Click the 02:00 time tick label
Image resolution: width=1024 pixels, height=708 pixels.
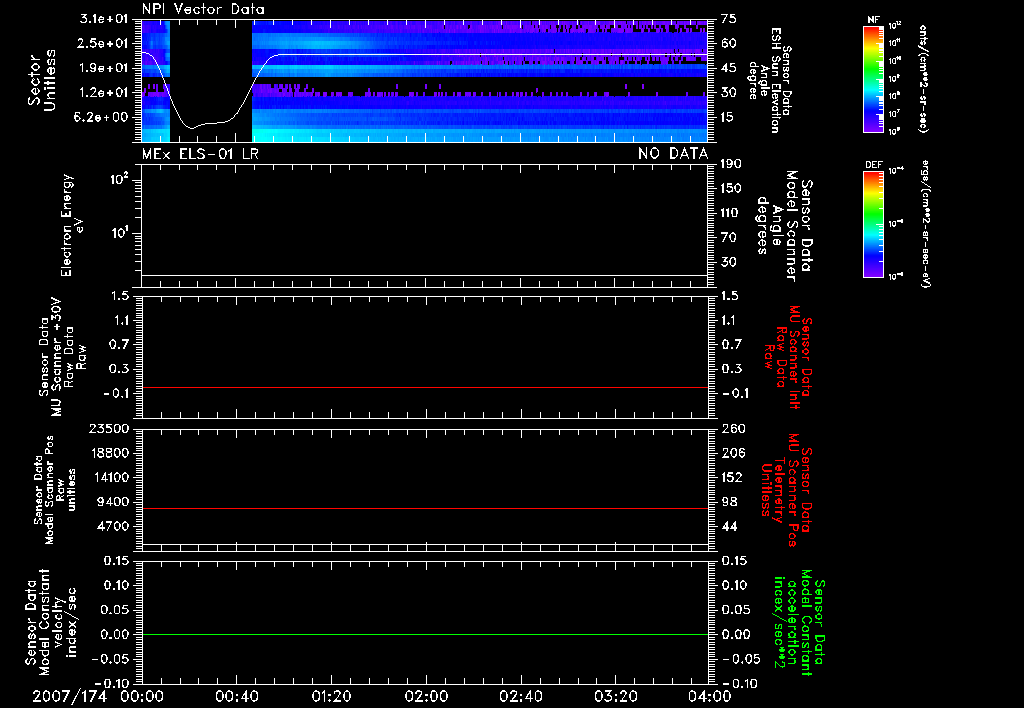(x=426, y=696)
